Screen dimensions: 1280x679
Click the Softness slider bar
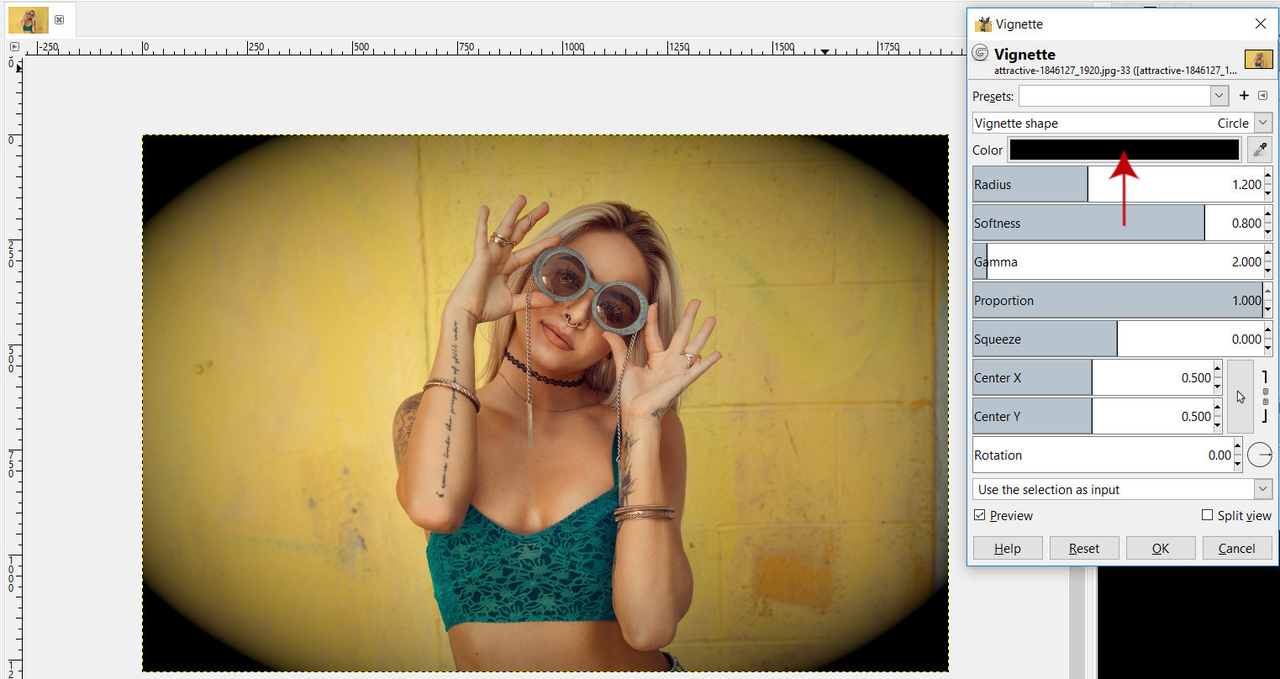pyautogui.click(x=1088, y=223)
